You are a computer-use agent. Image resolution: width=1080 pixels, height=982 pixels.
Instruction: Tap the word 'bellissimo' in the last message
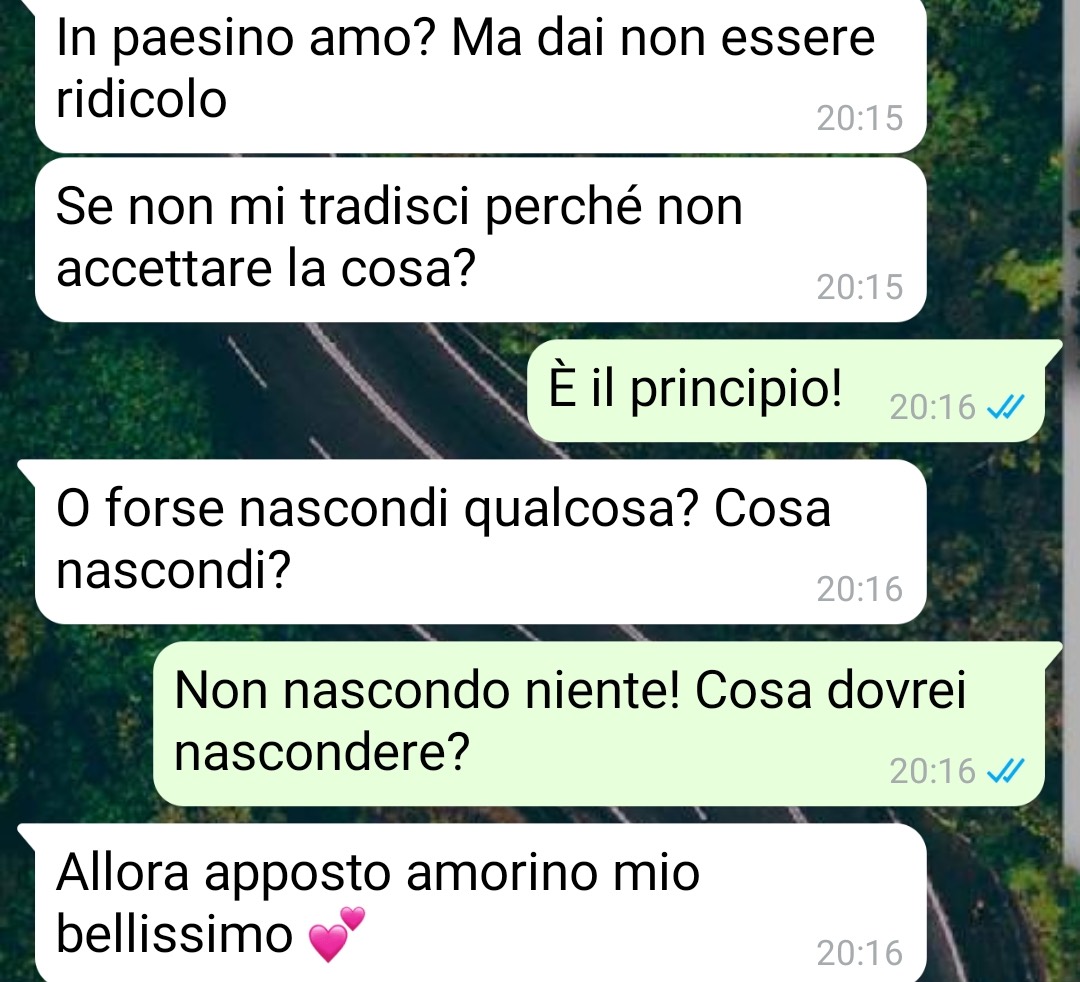coord(174,934)
